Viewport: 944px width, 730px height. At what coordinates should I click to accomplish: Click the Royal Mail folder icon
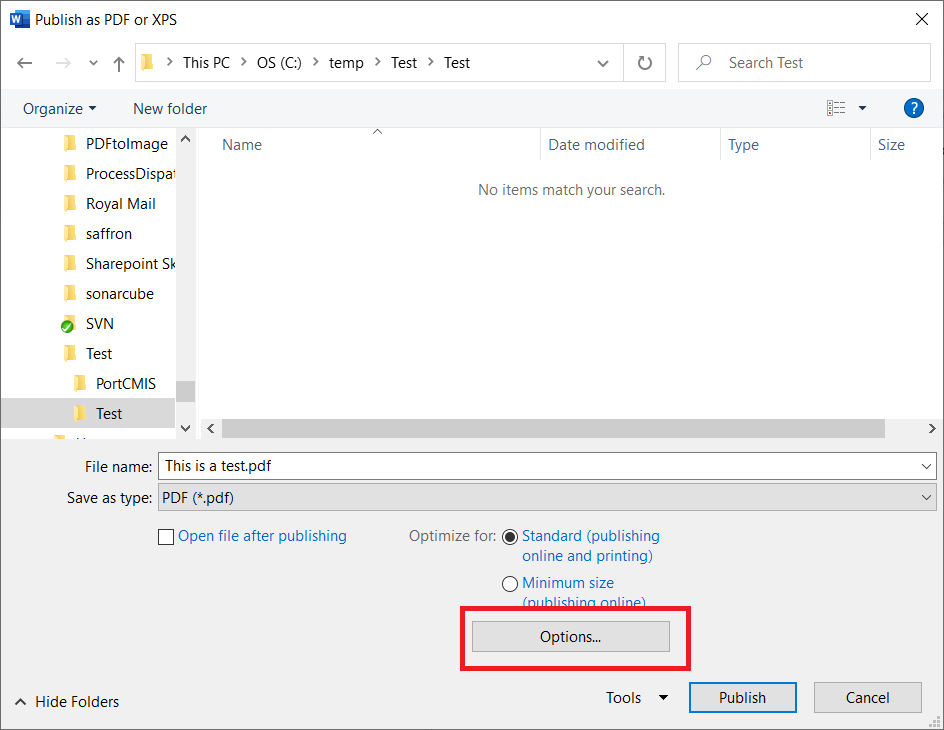point(70,204)
